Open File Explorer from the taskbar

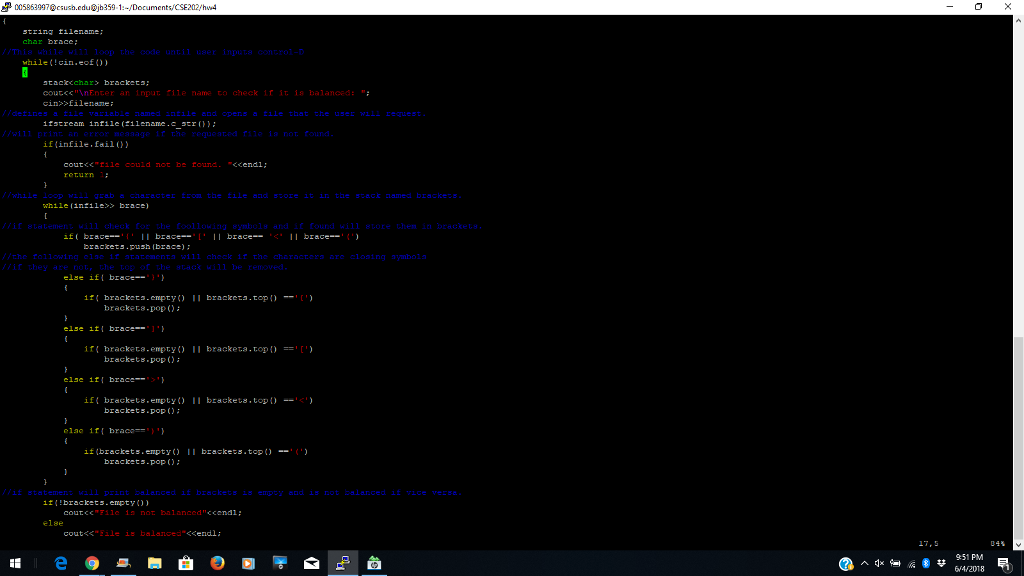(x=153, y=563)
